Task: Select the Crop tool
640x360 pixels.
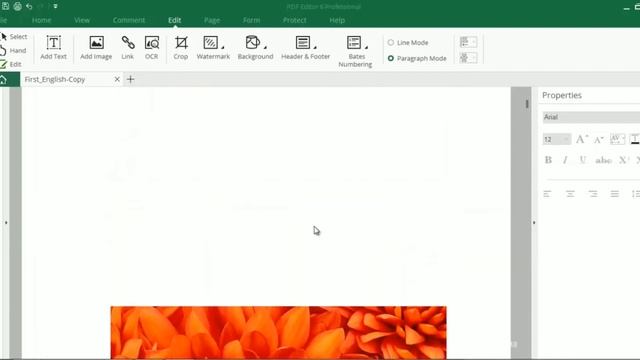Action: tap(181, 48)
